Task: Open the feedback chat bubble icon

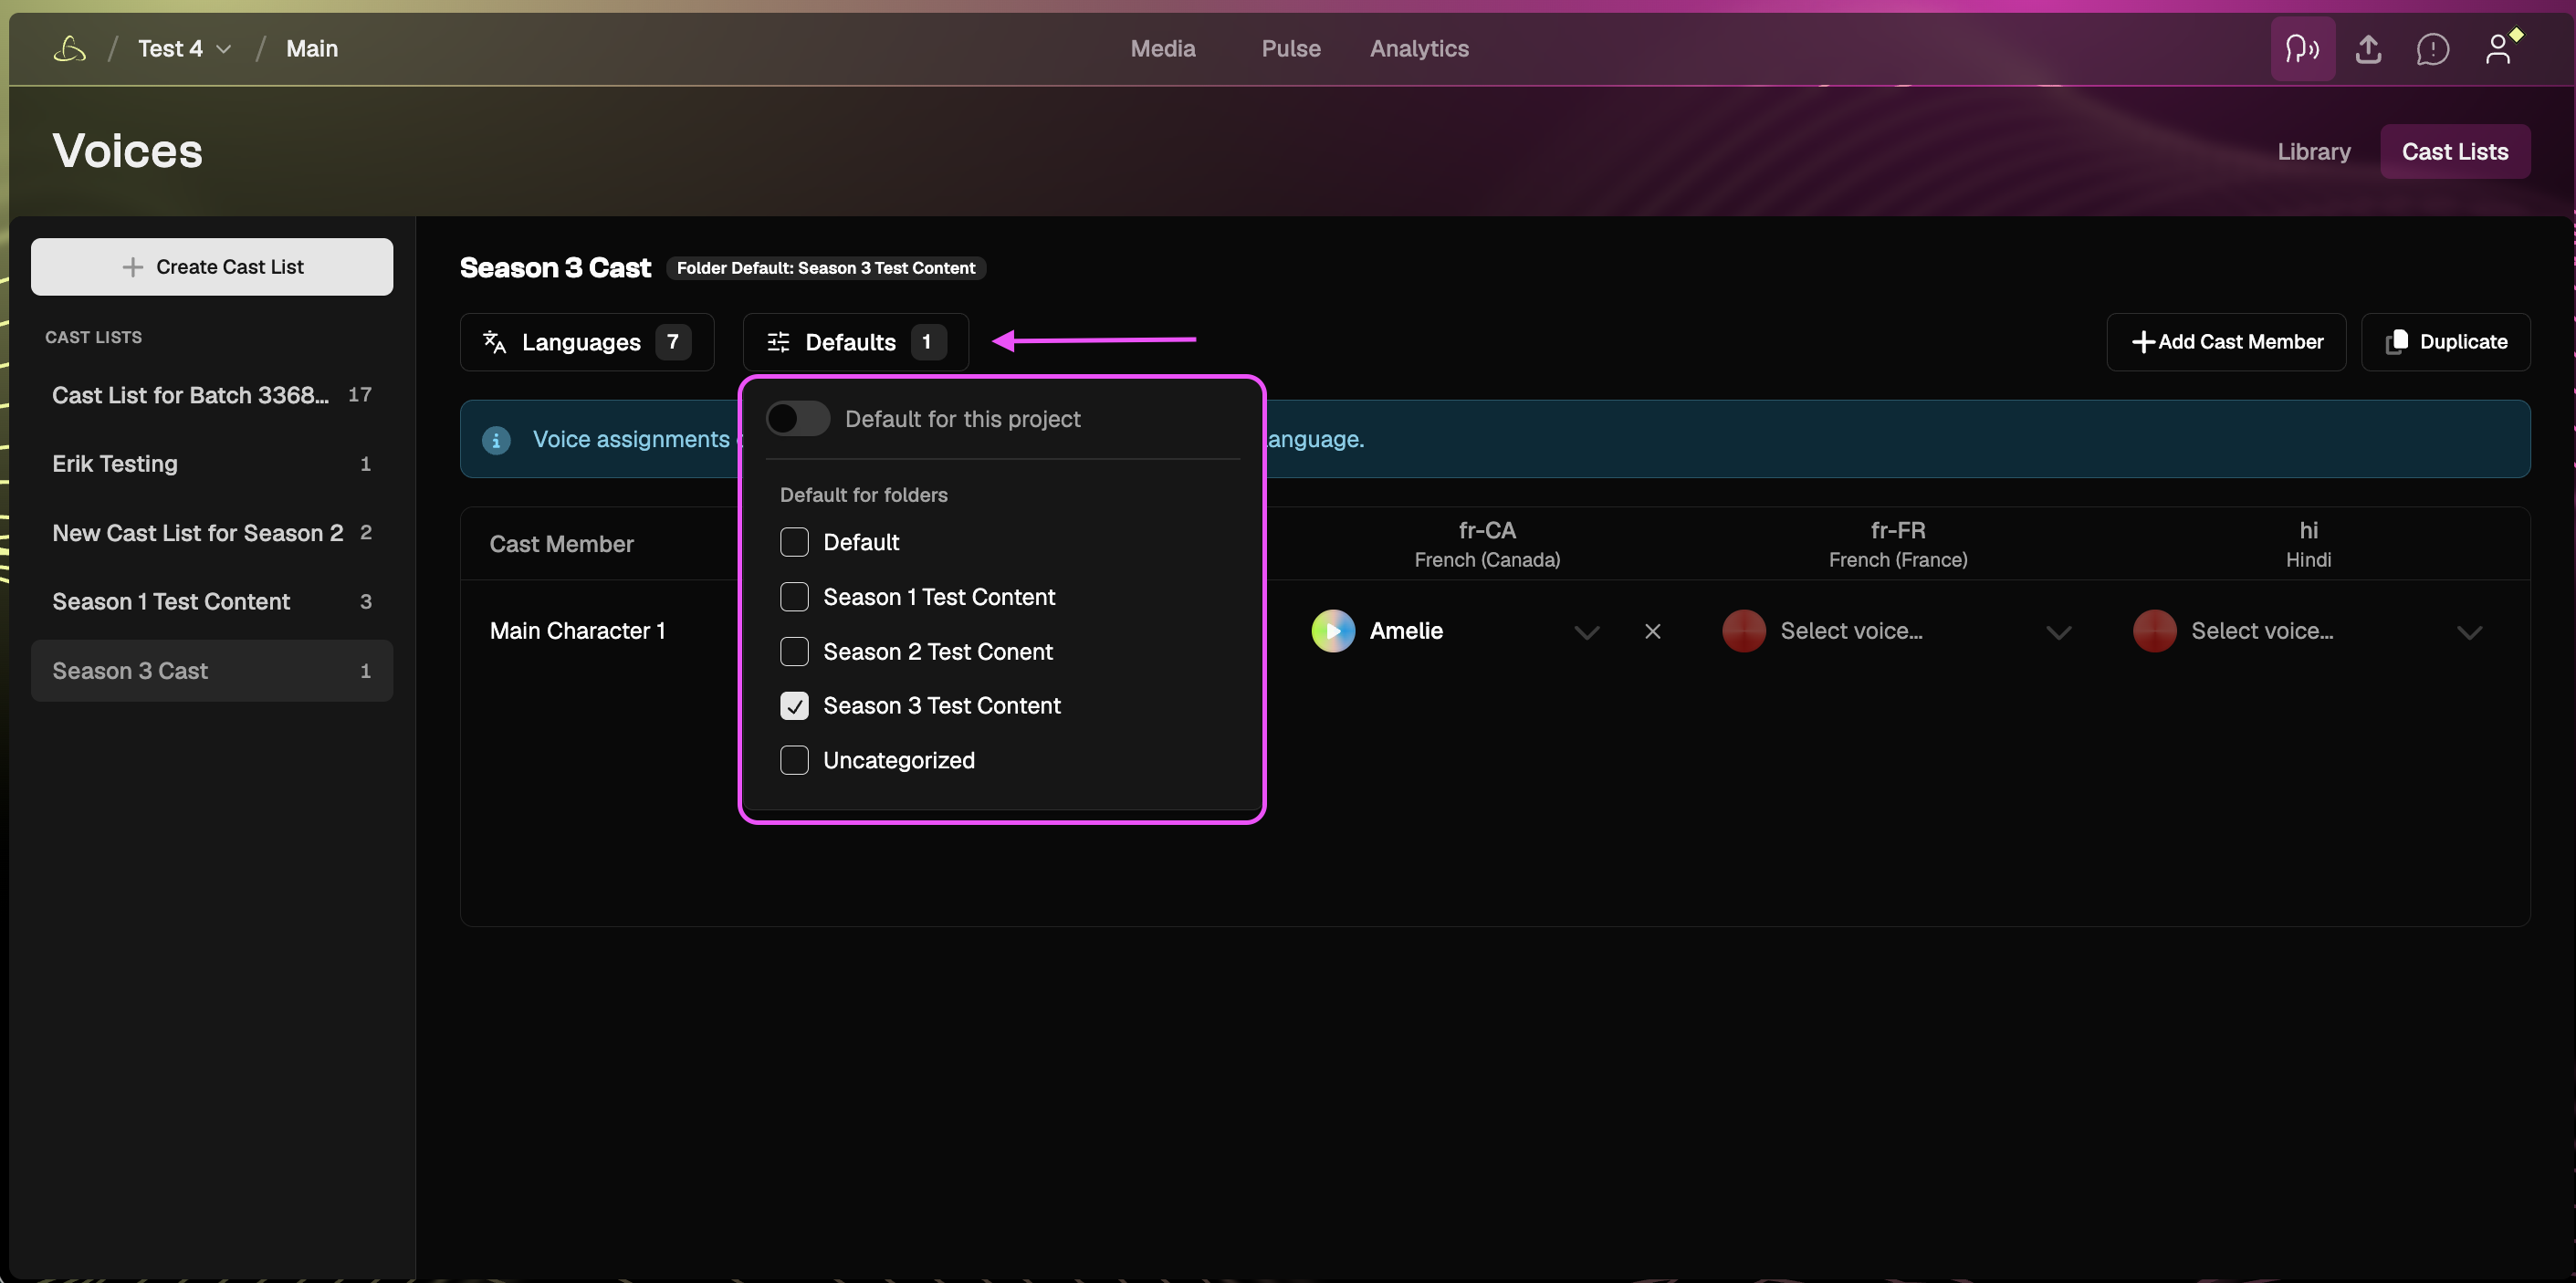Action: [2432, 48]
